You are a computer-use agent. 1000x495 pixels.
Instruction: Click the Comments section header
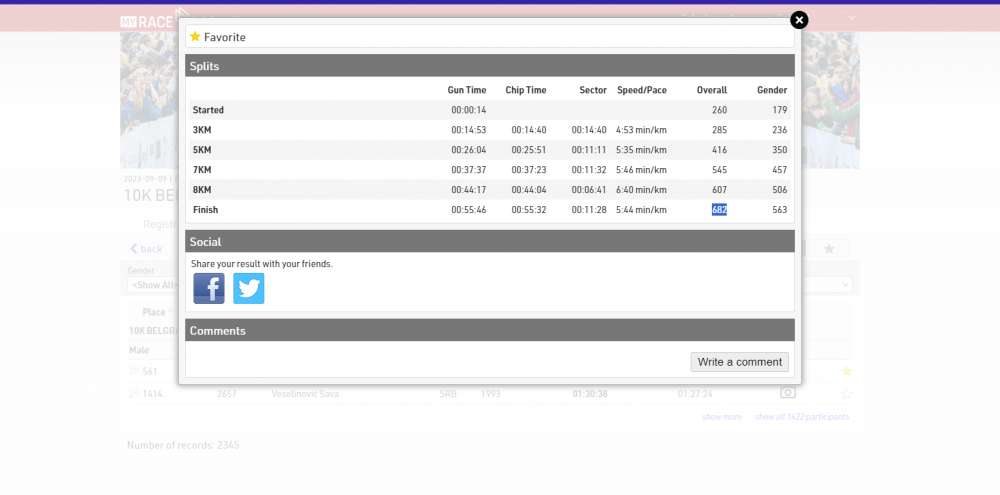tap(490, 330)
